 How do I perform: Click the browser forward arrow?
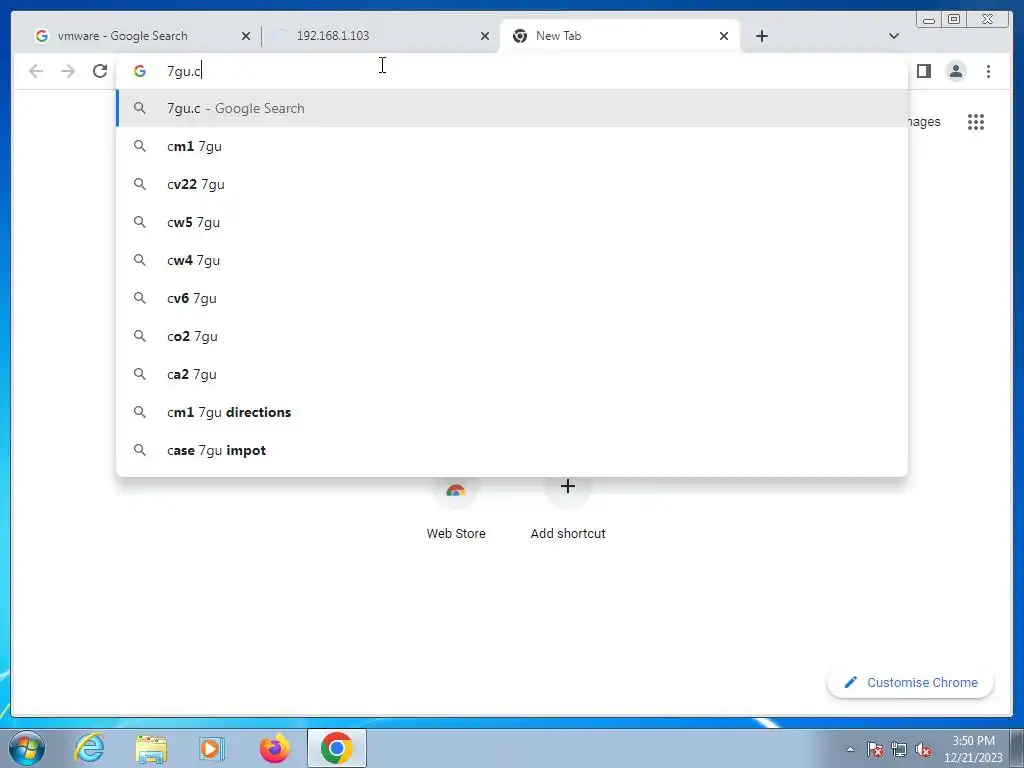[x=68, y=71]
